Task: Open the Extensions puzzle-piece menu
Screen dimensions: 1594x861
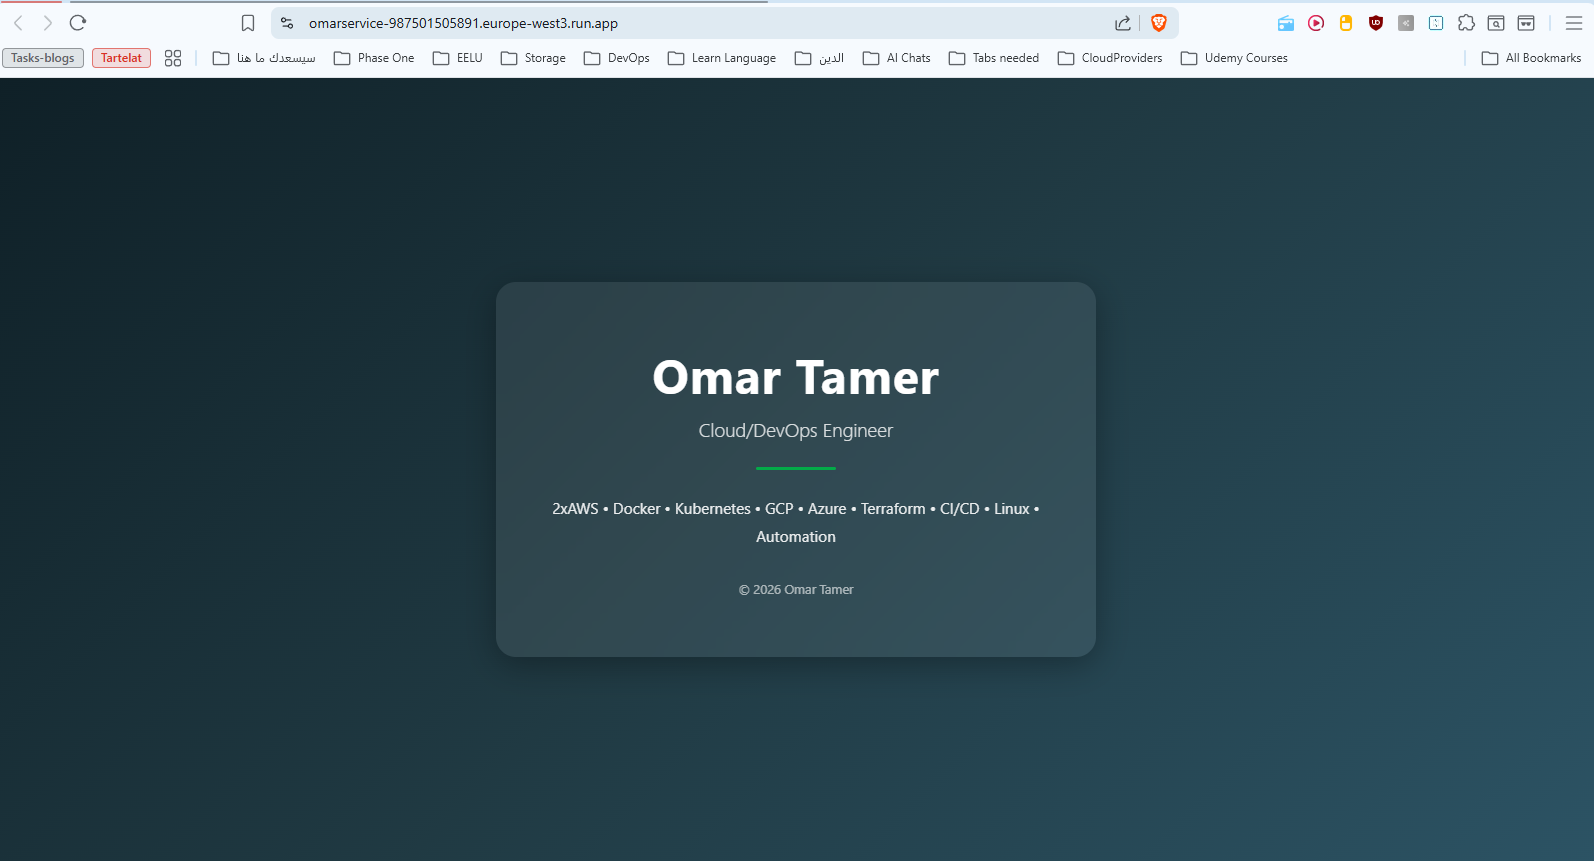Action: [x=1466, y=23]
